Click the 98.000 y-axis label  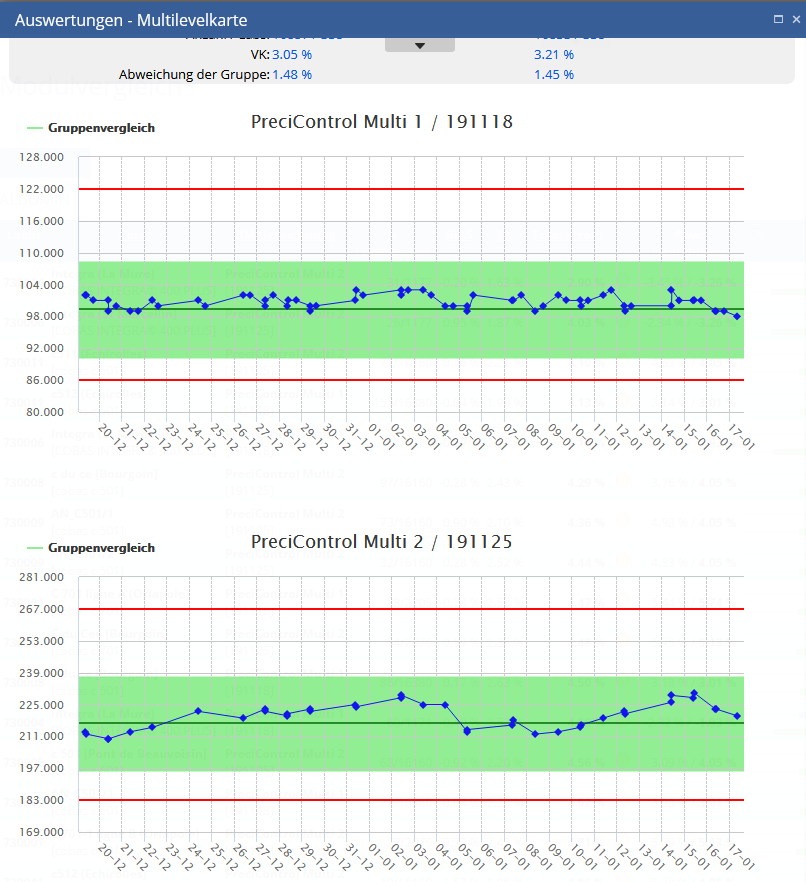point(42,316)
